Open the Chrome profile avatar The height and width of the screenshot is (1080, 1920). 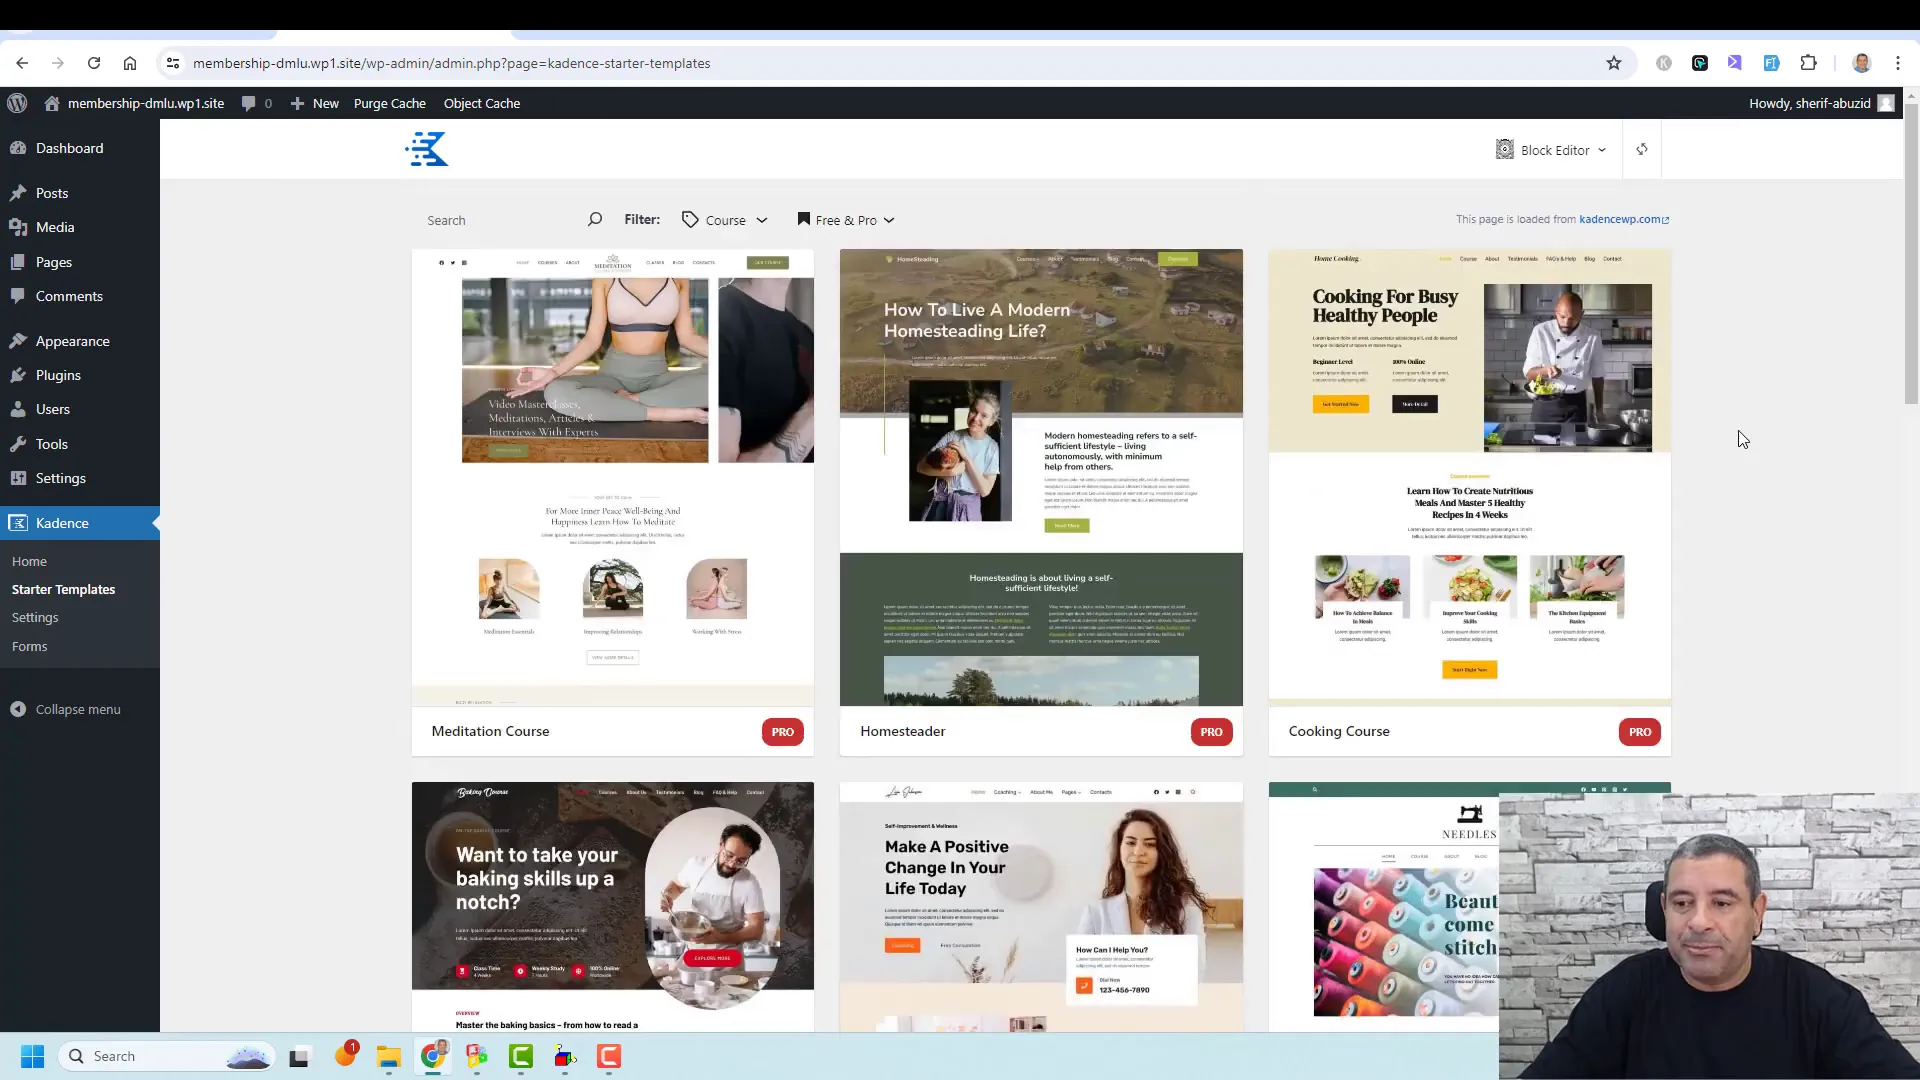coord(1862,63)
